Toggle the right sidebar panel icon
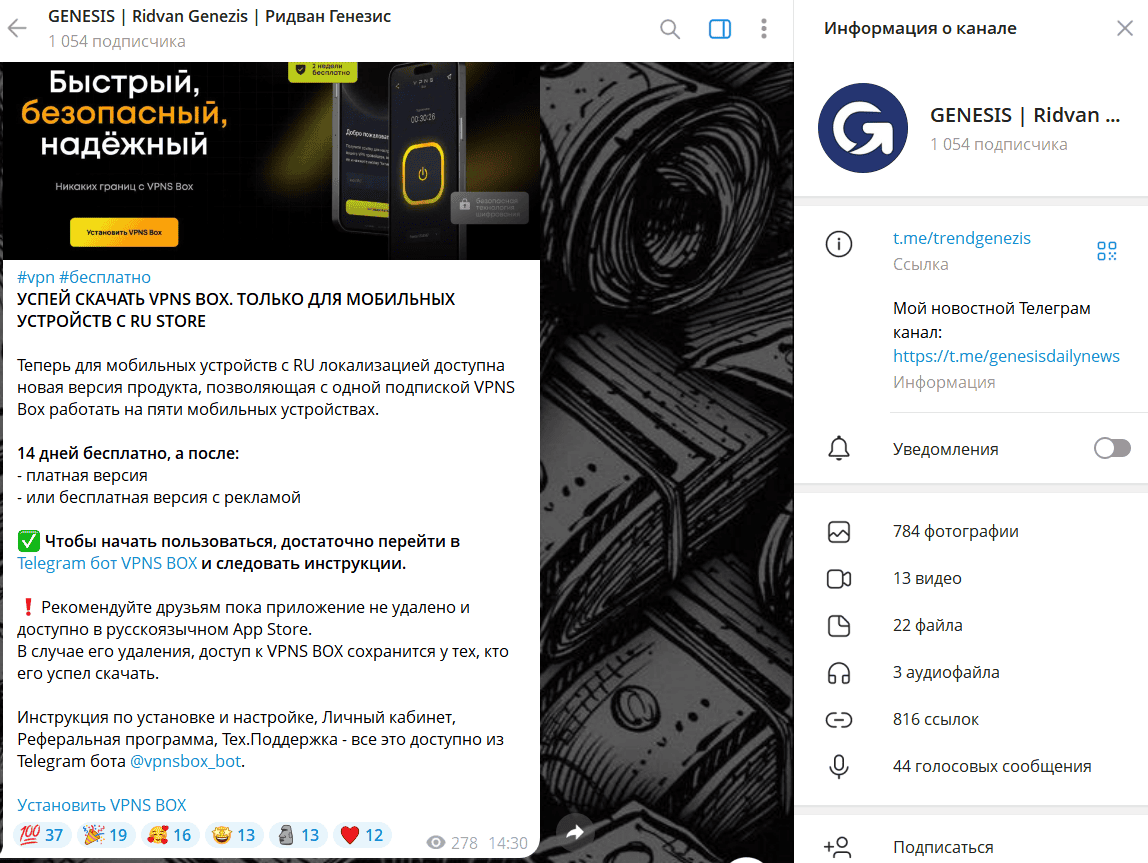 (719, 29)
